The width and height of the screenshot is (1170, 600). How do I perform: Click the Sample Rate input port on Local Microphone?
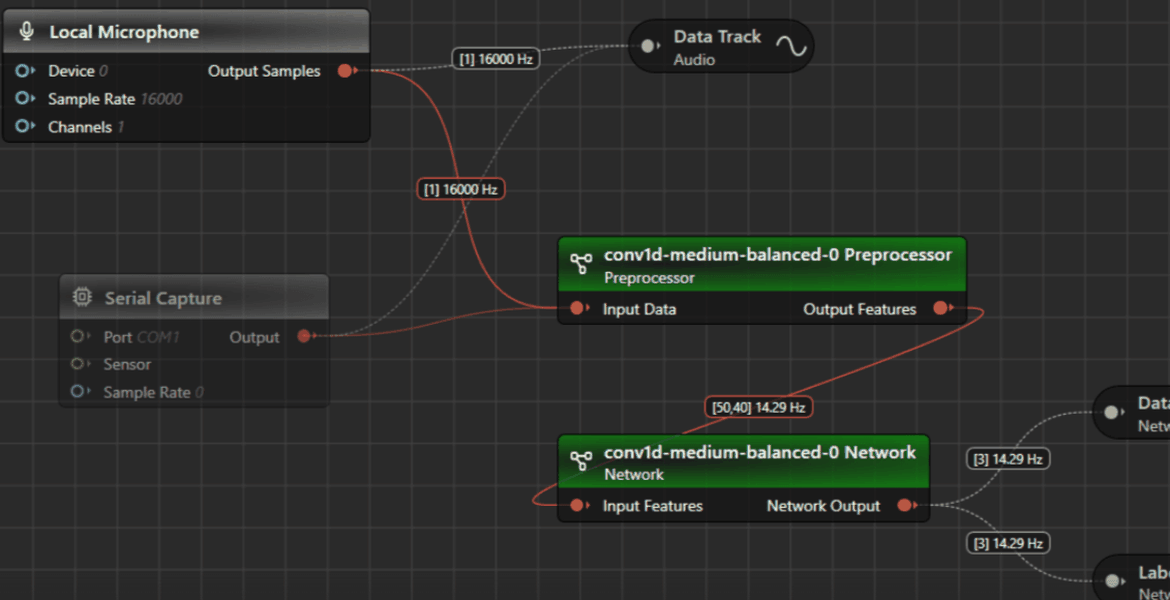pyautogui.click(x=25, y=99)
